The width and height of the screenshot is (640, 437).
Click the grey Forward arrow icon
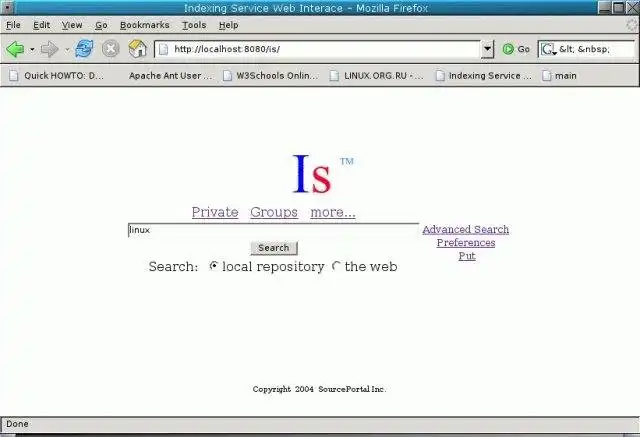pos(50,49)
